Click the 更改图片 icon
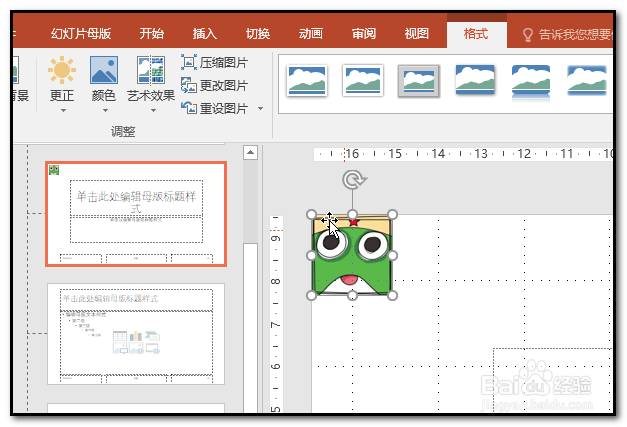The image size is (627, 427). coord(189,85)
